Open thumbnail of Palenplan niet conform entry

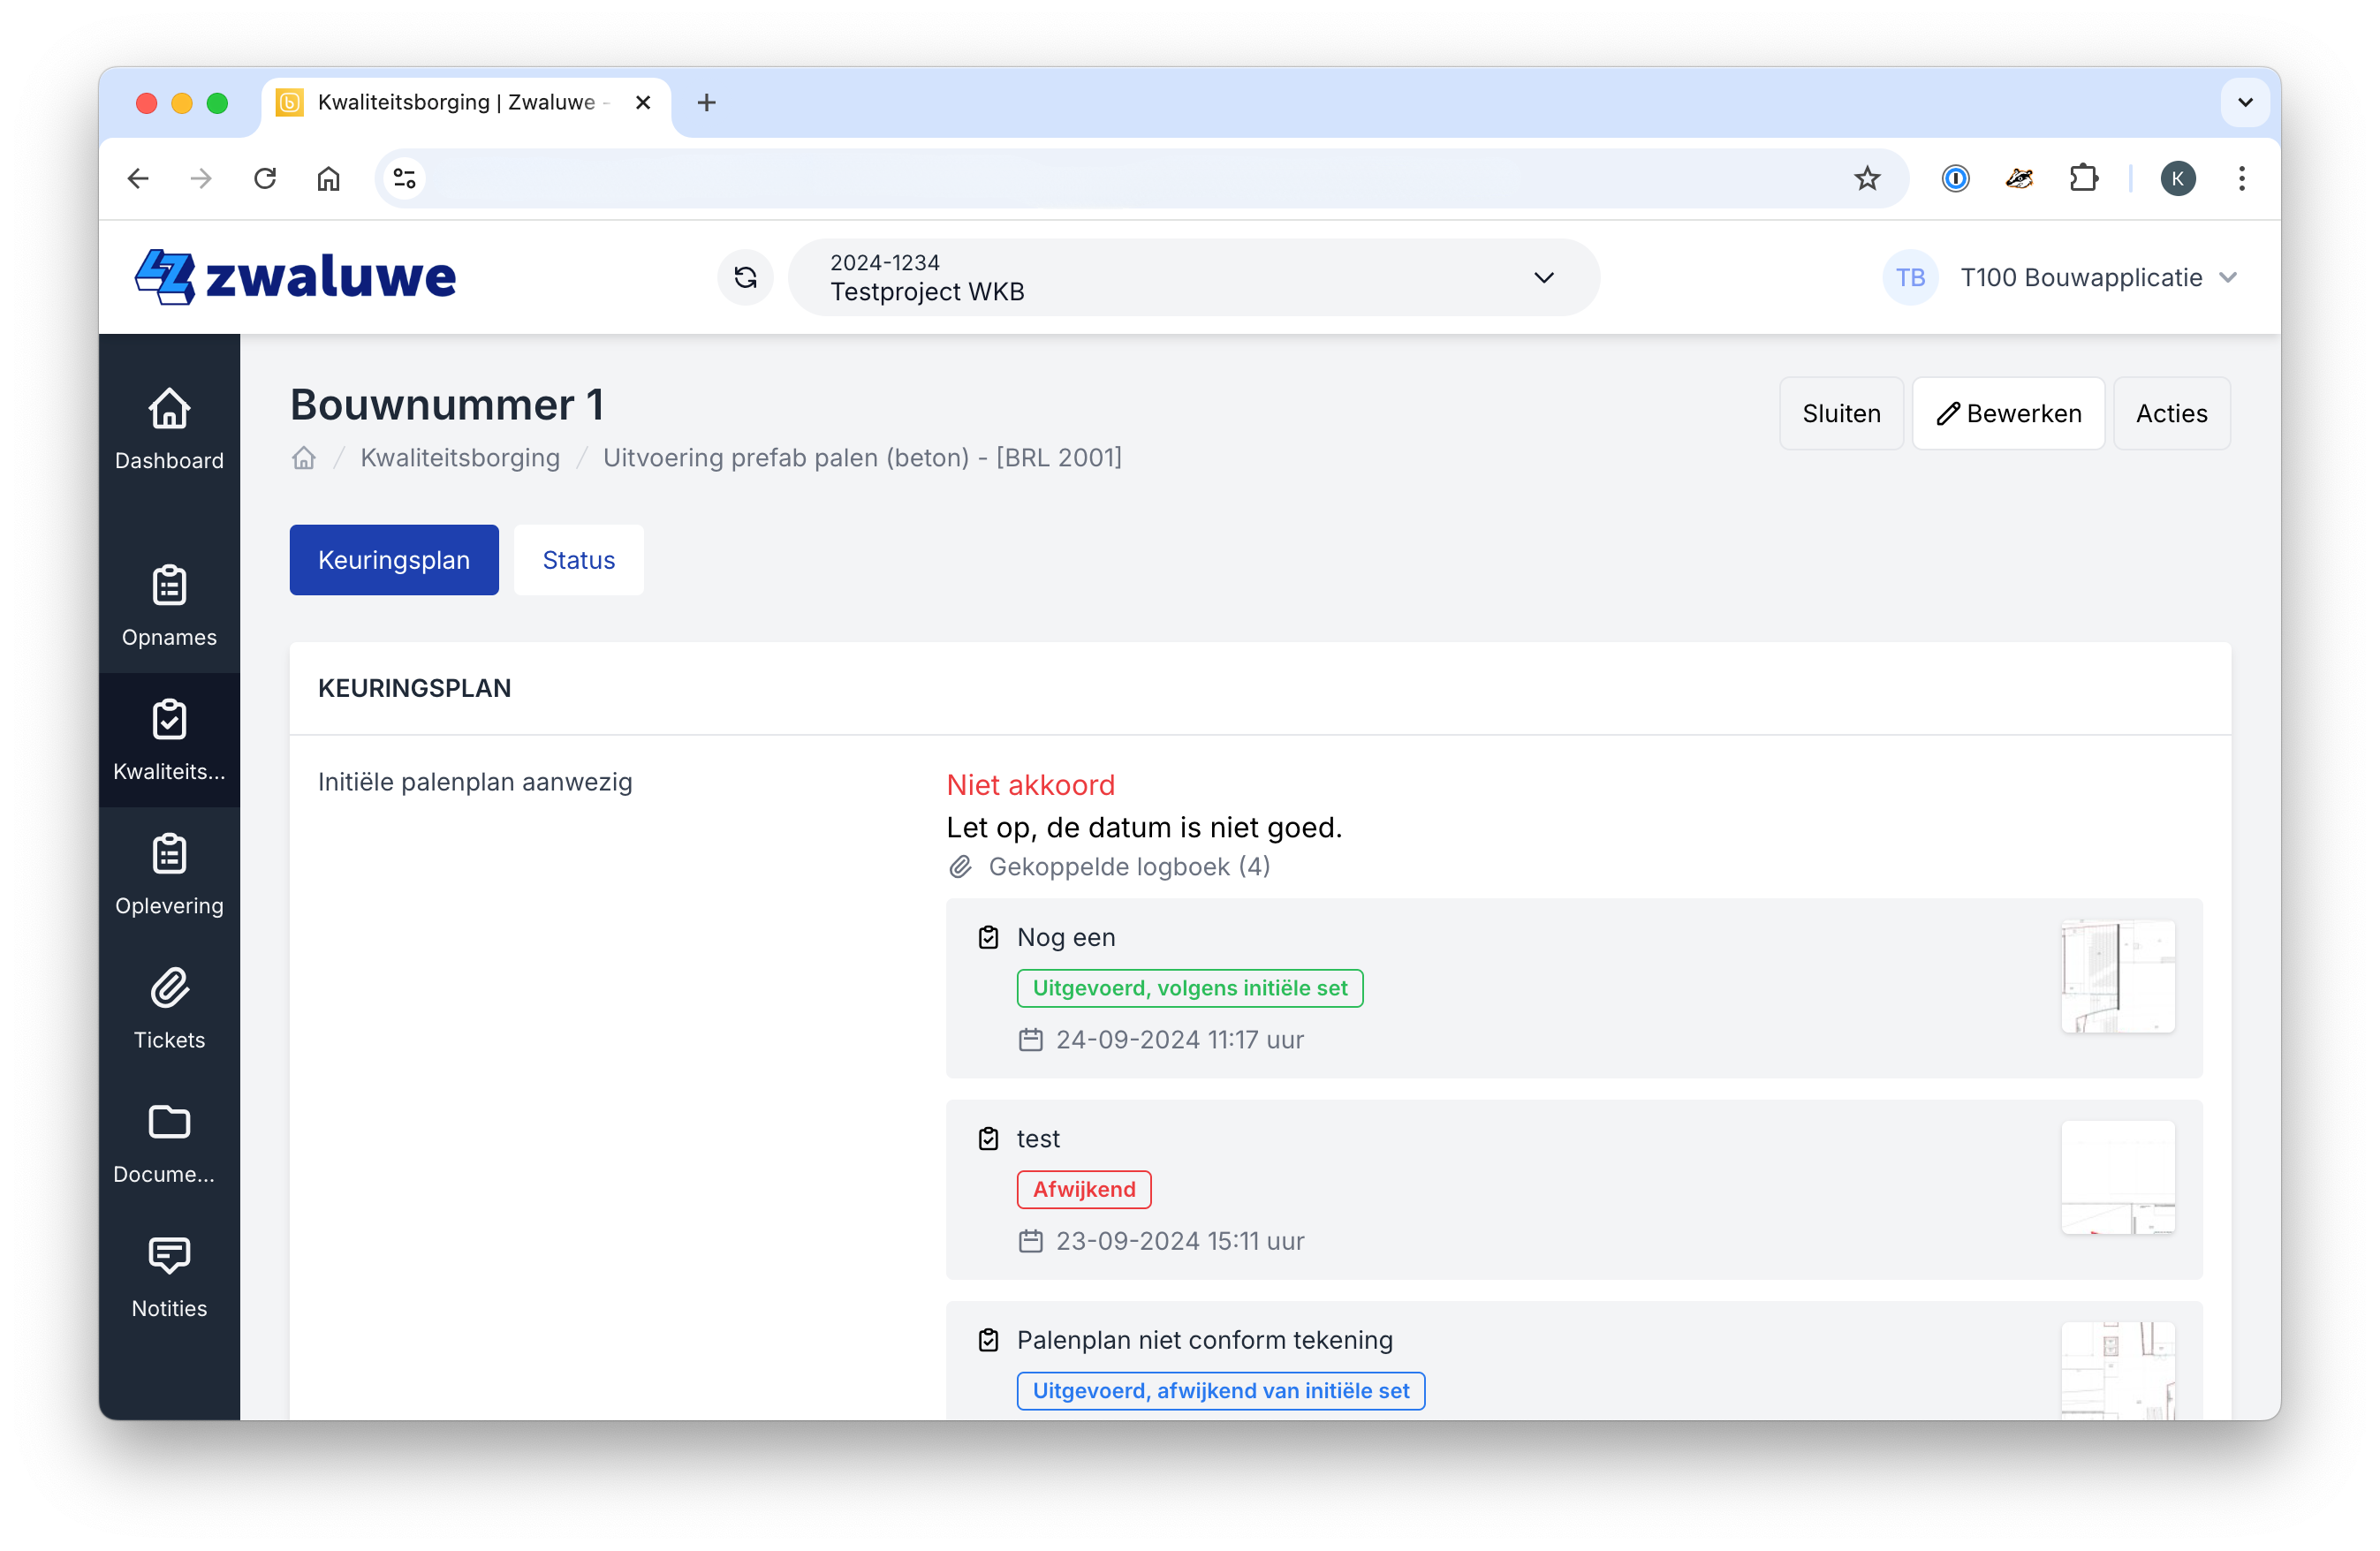point(2117,1370)
